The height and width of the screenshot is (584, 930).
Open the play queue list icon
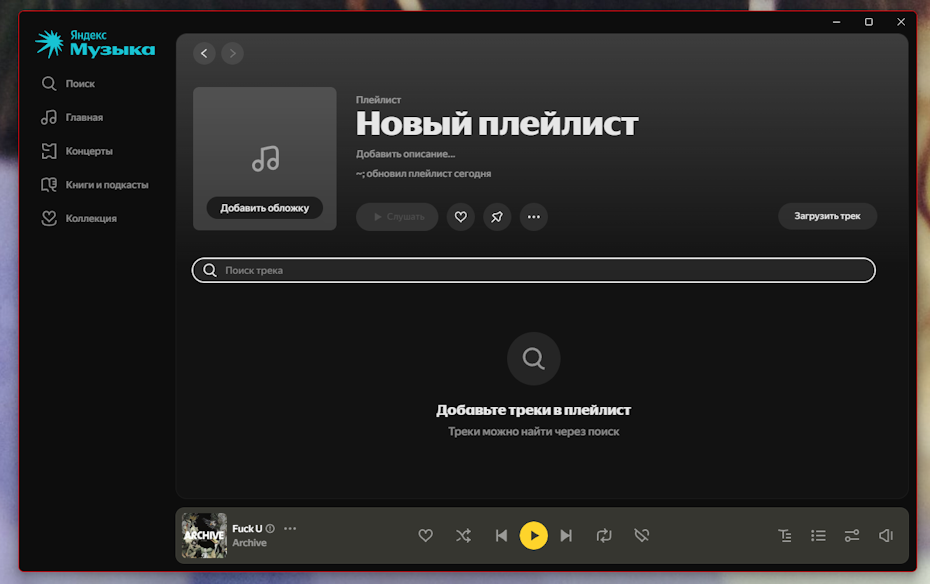point(819,535)
